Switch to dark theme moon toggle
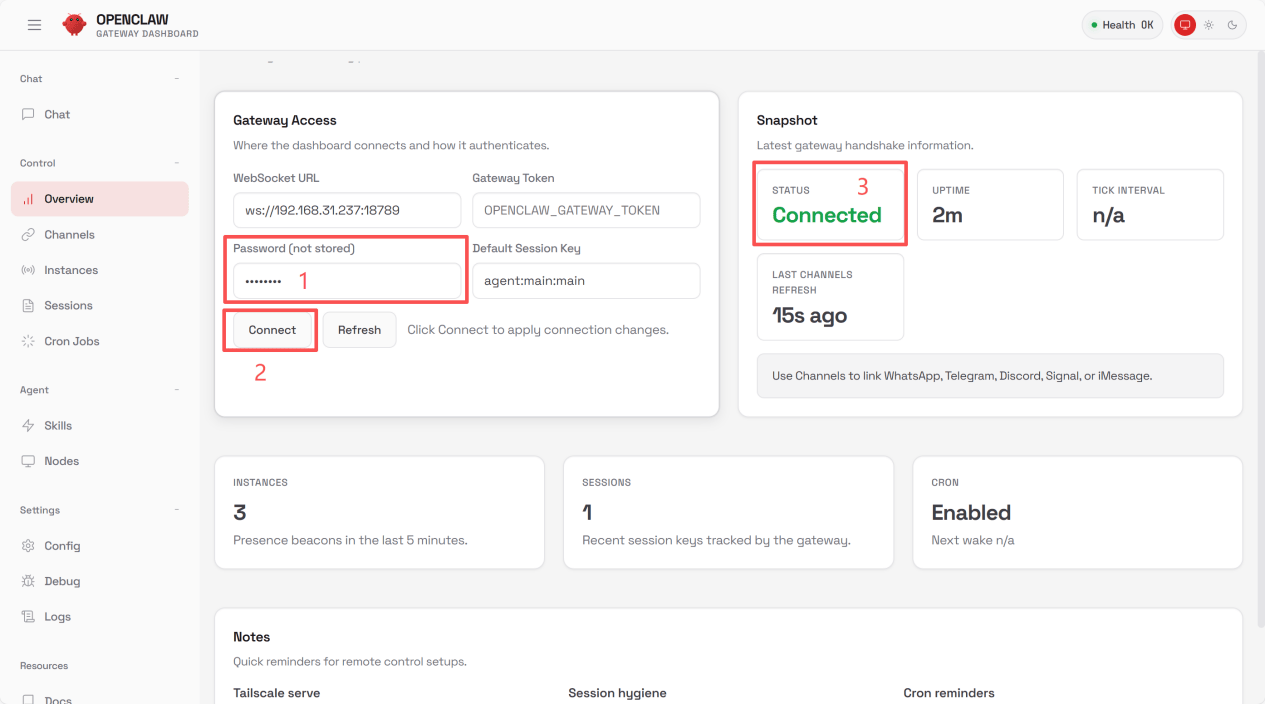The width and height of the screenshot is (1265, 704). click(x=1232, y=25)
